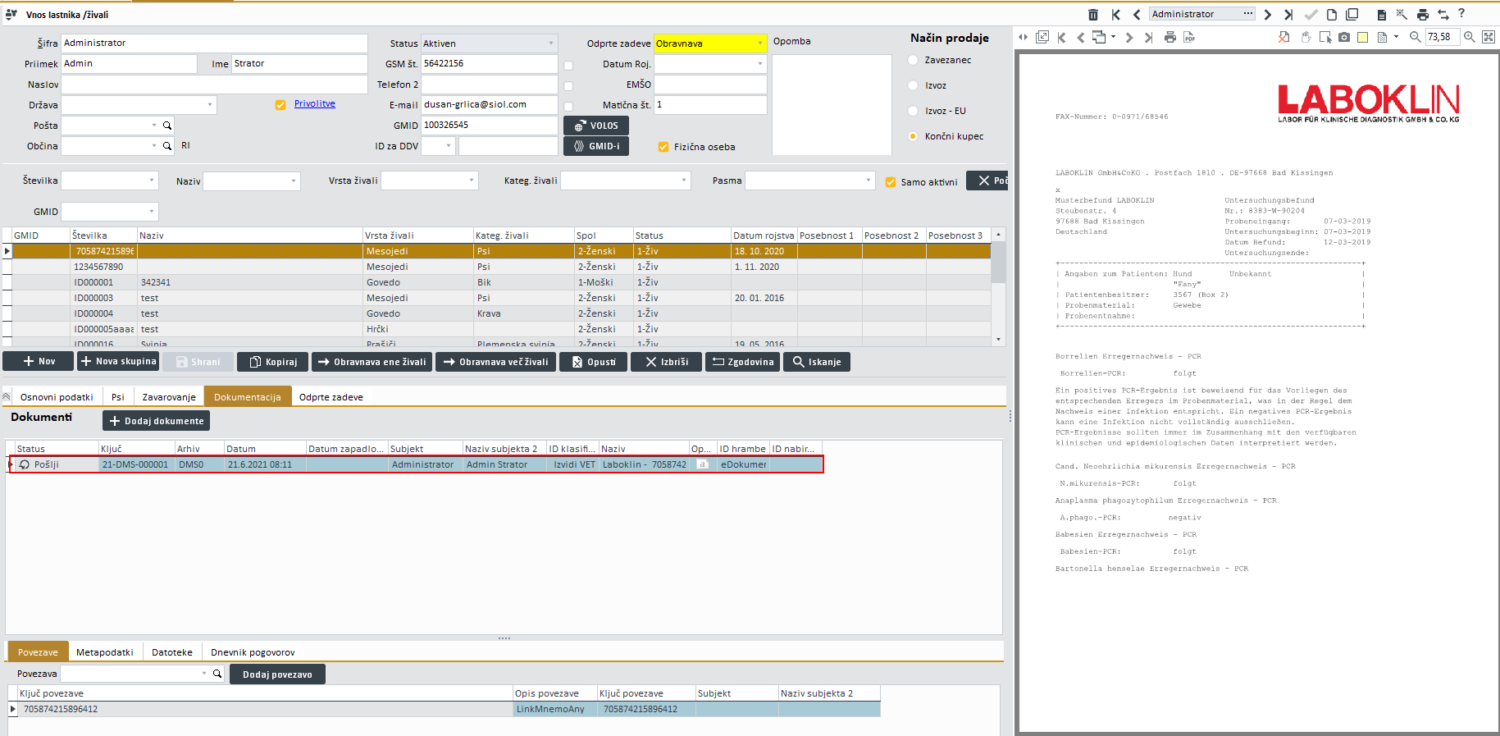Screen dimensions: 1500x736
Task: Click the search magnifier next to Pošta
Action: pos(168,125)
